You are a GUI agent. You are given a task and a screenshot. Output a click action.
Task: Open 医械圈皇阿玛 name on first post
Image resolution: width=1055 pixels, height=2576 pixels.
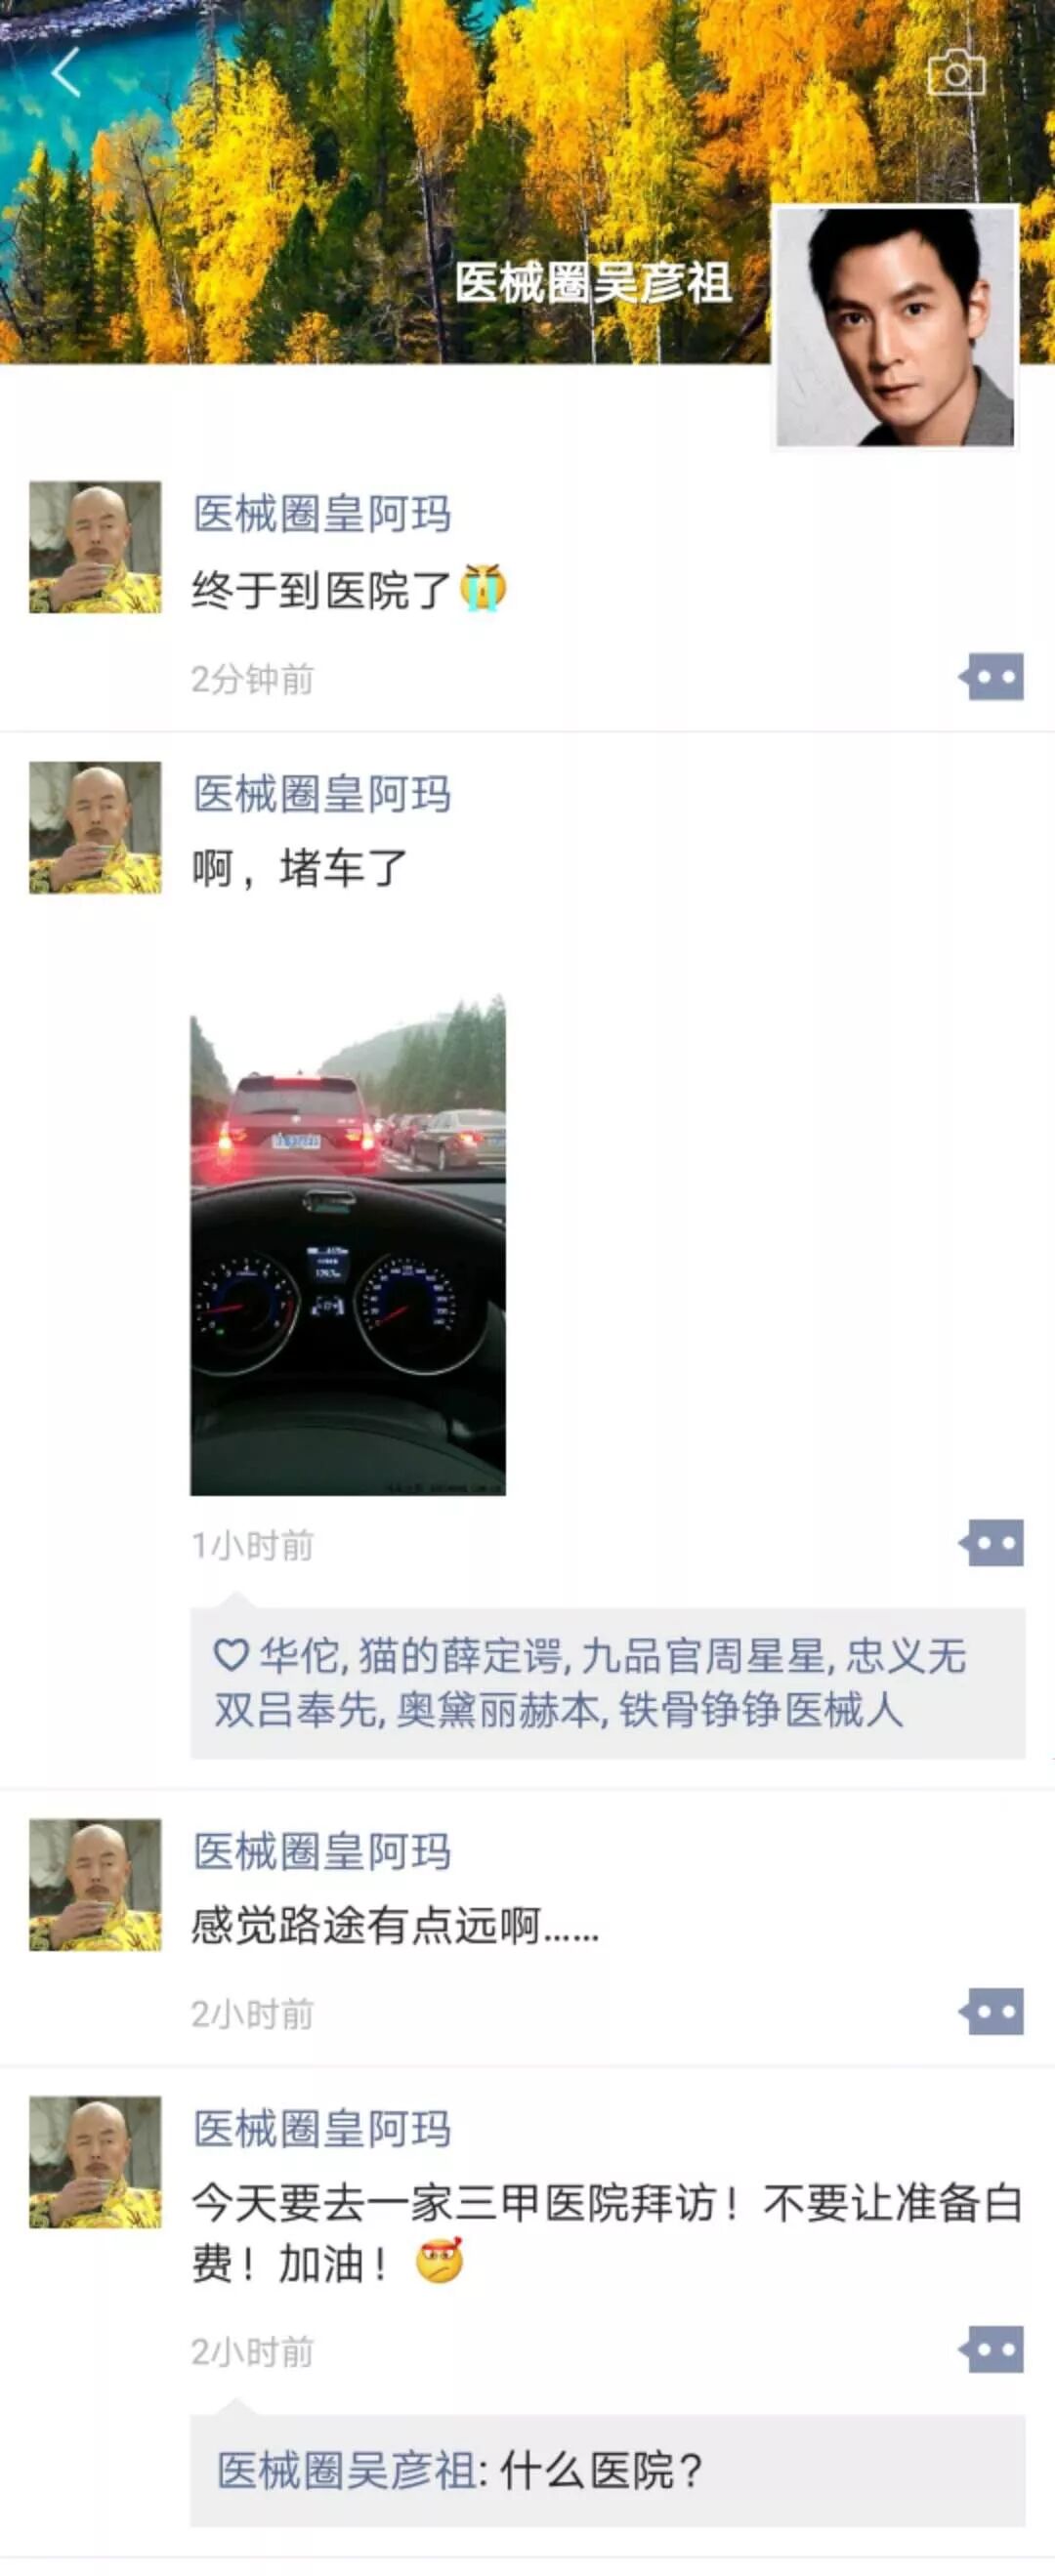[x=322, y=514]
